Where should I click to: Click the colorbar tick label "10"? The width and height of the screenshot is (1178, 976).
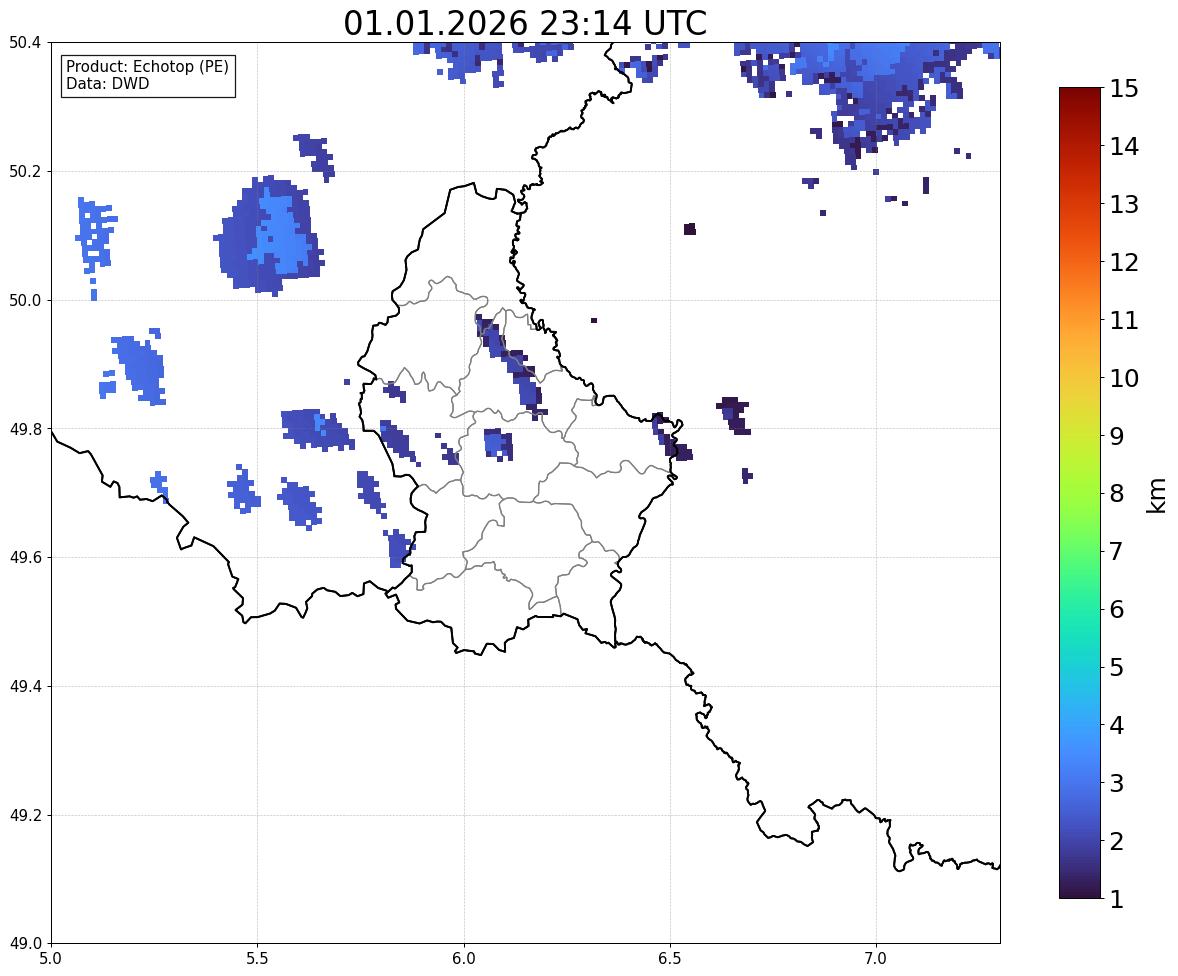click(x=1124, y=378)
